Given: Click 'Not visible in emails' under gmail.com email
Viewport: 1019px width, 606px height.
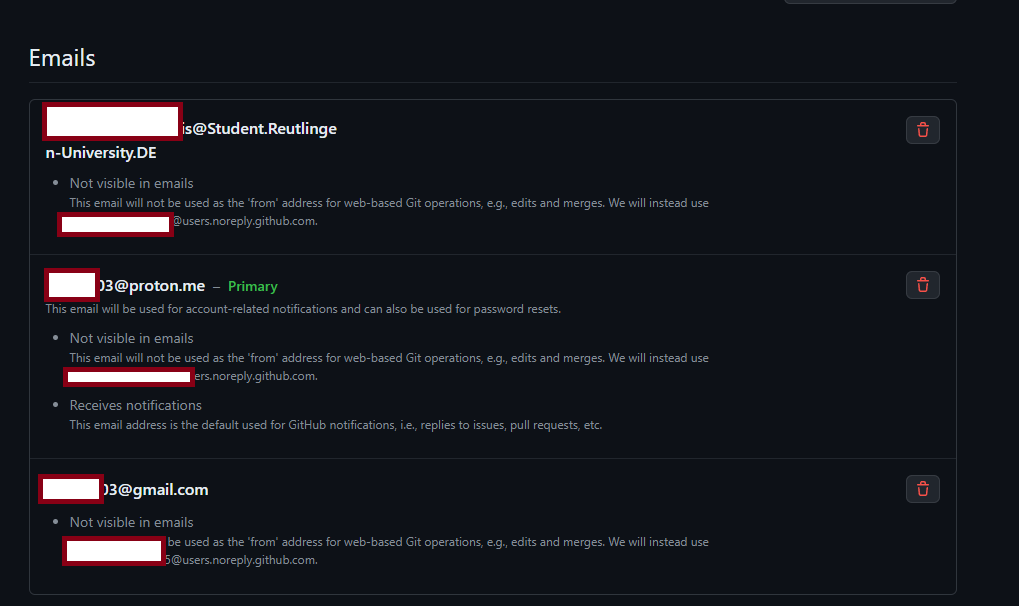Looking at the screenshot, I should pos(131,522).
